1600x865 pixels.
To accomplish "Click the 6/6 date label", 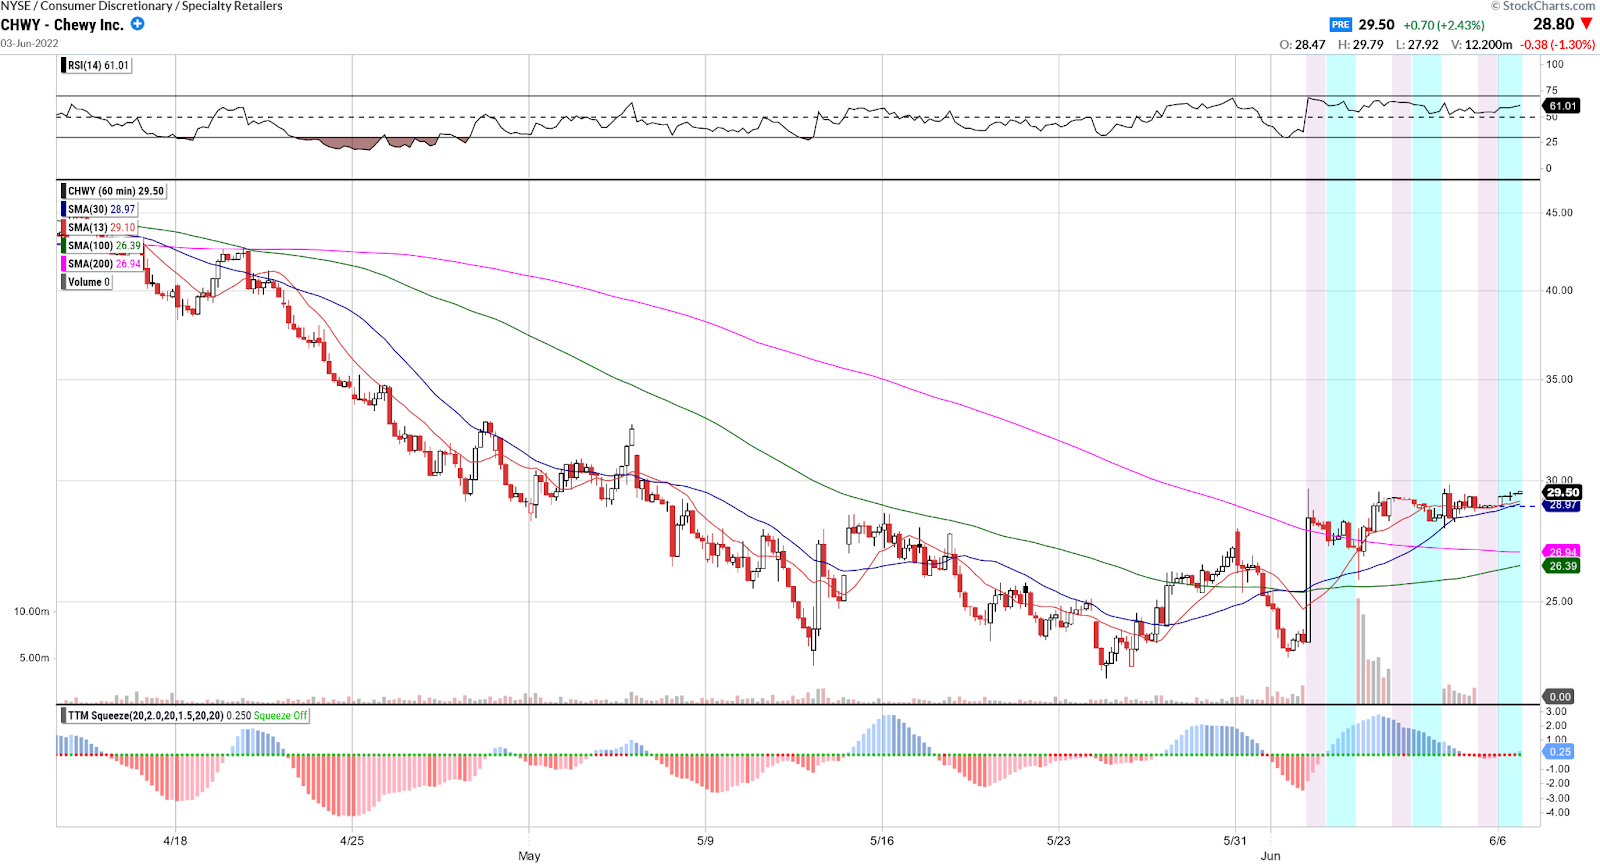I will (x=1497, y=841).
